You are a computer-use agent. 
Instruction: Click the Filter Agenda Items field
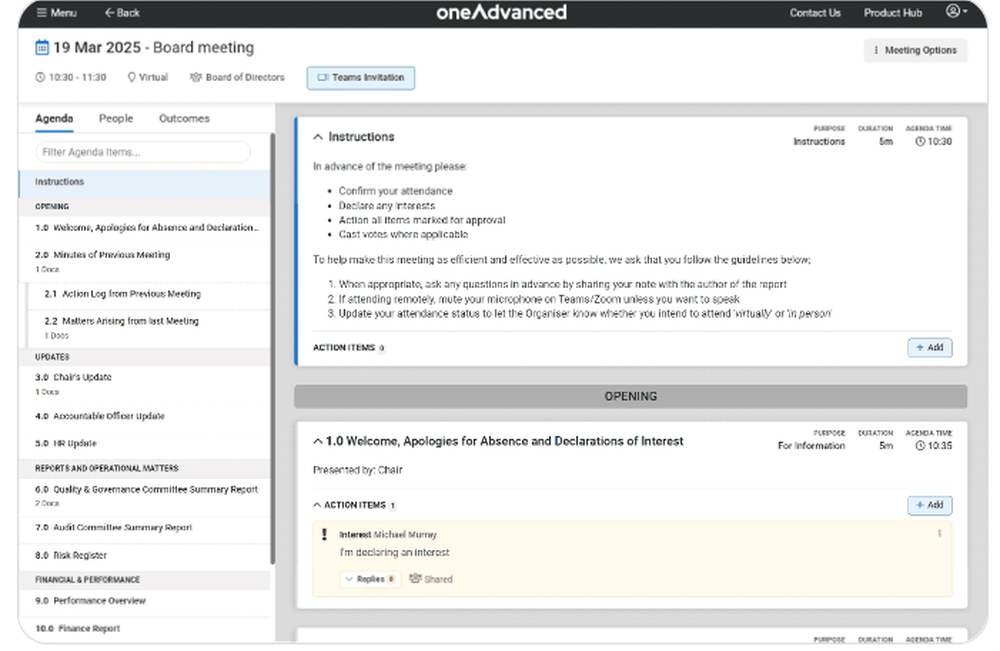(x=147, y=151)
